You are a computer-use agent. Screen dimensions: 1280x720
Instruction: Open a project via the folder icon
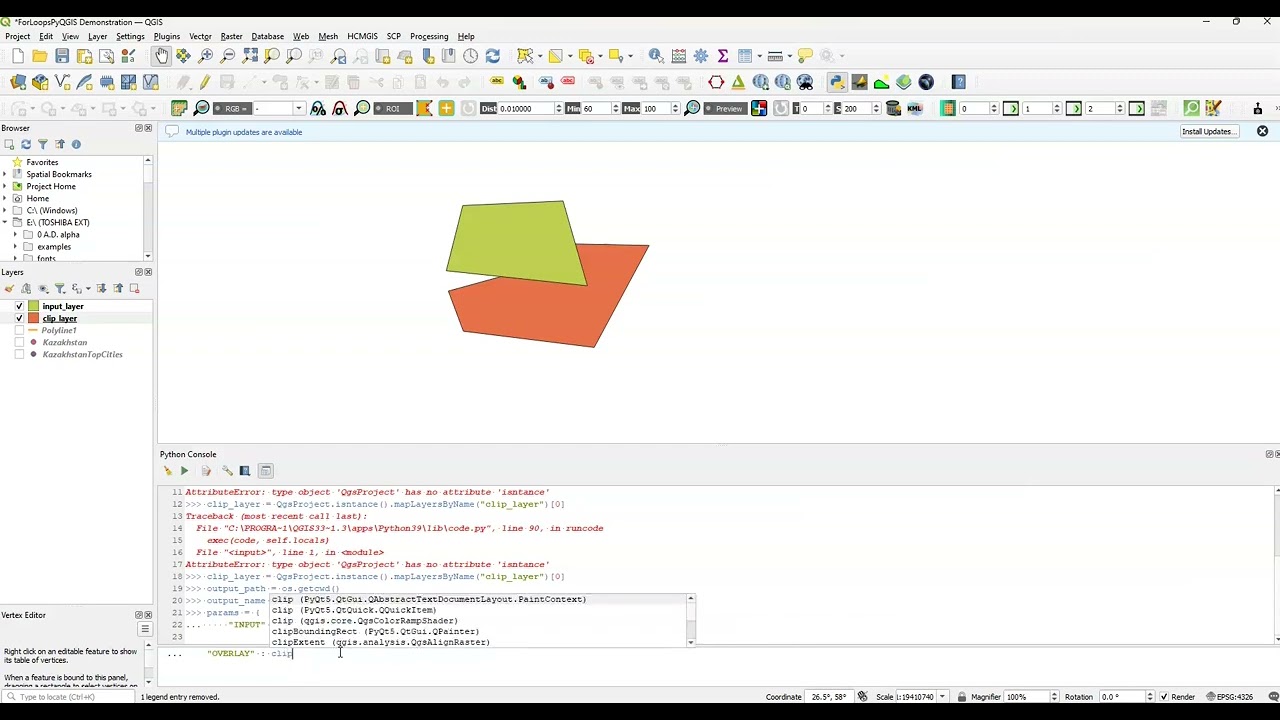click(40, 56)
